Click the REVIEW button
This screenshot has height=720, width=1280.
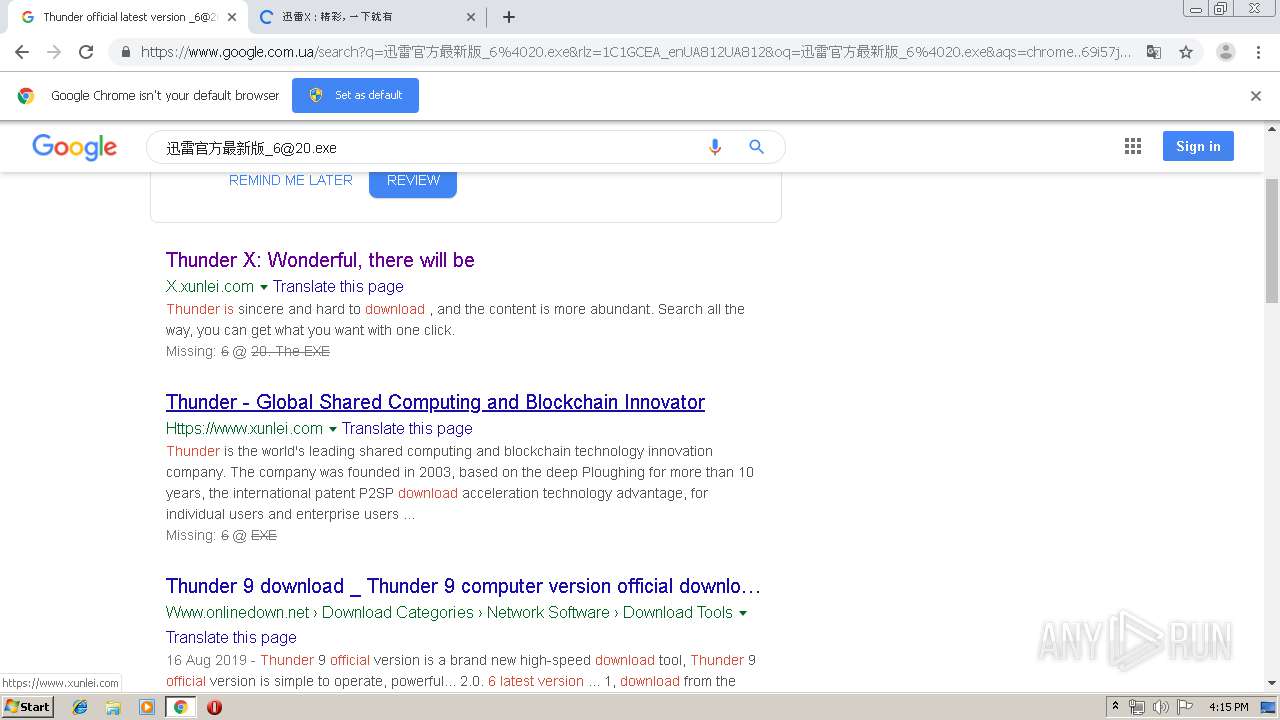tap(413, 181)
